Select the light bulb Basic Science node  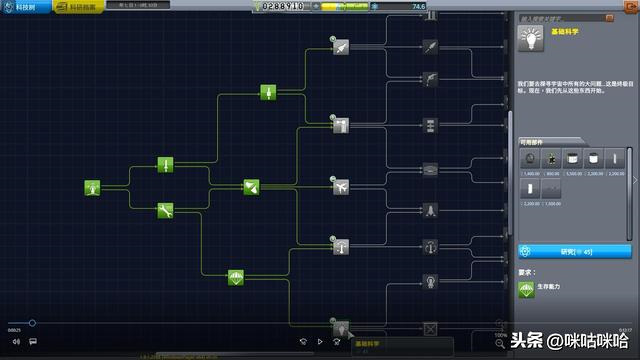[341, 328]
